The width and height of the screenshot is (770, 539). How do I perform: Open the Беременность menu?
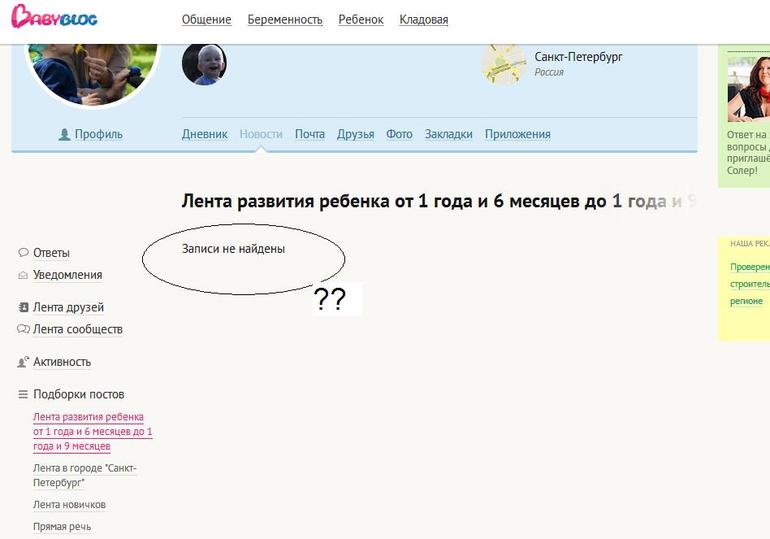[285, 20]
